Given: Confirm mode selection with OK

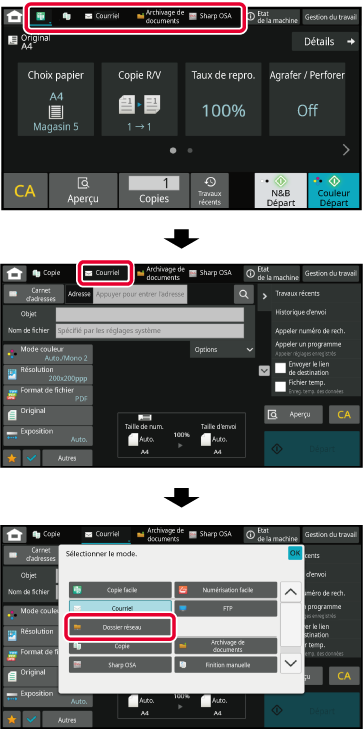Looking at the screenshot, I should (x=295, y=553).
